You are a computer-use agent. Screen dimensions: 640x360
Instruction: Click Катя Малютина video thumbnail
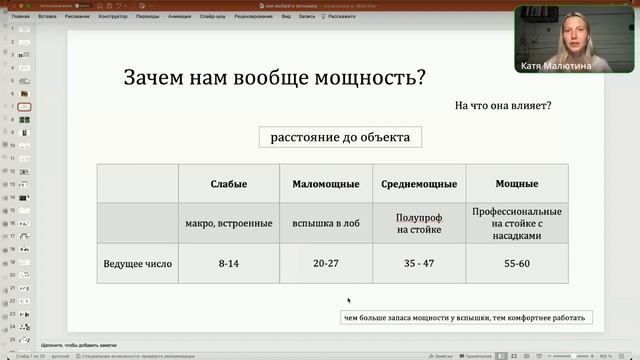[574, 39]
